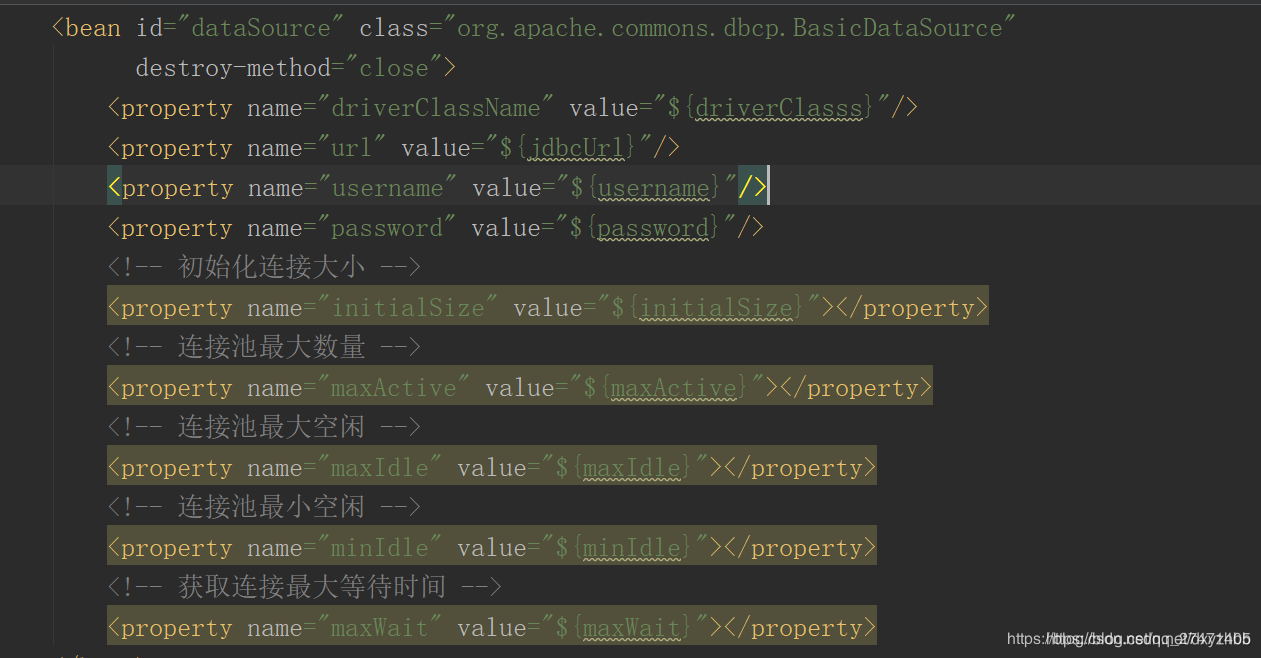Click the name="minIdle" attribute
The height and width of the screenshot is (658, 1261).
pos(345,548)
